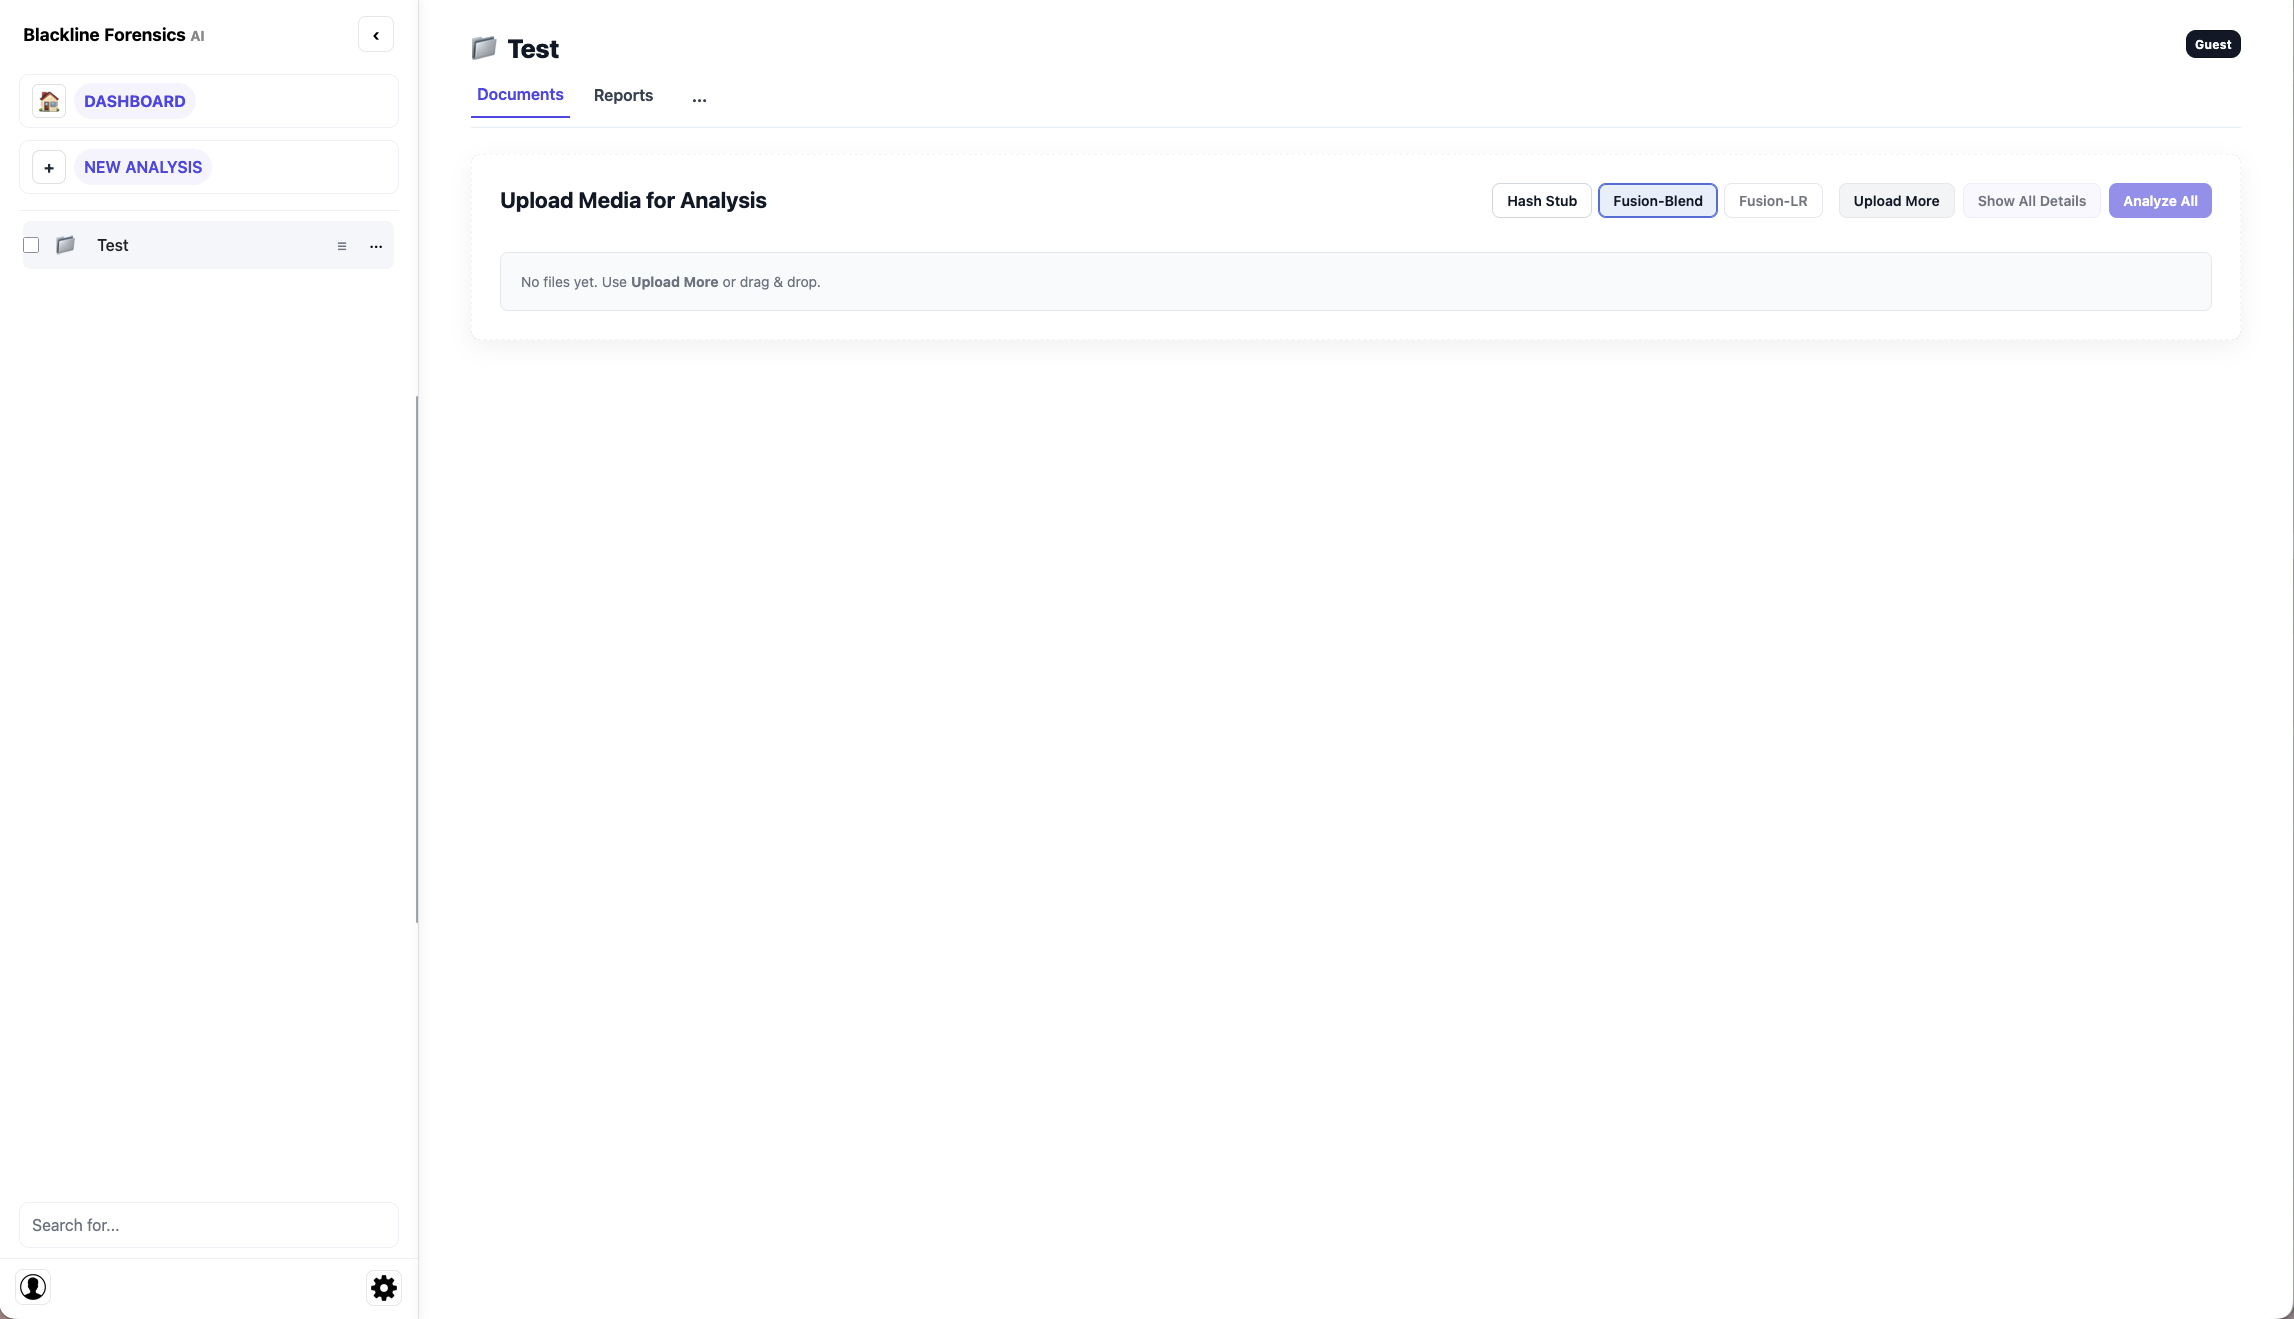This screenshot has width=2294, height=1319.
Task: Click the folder icon beside the Test page title
Action: pyautogui.click(x=484, y=47)
